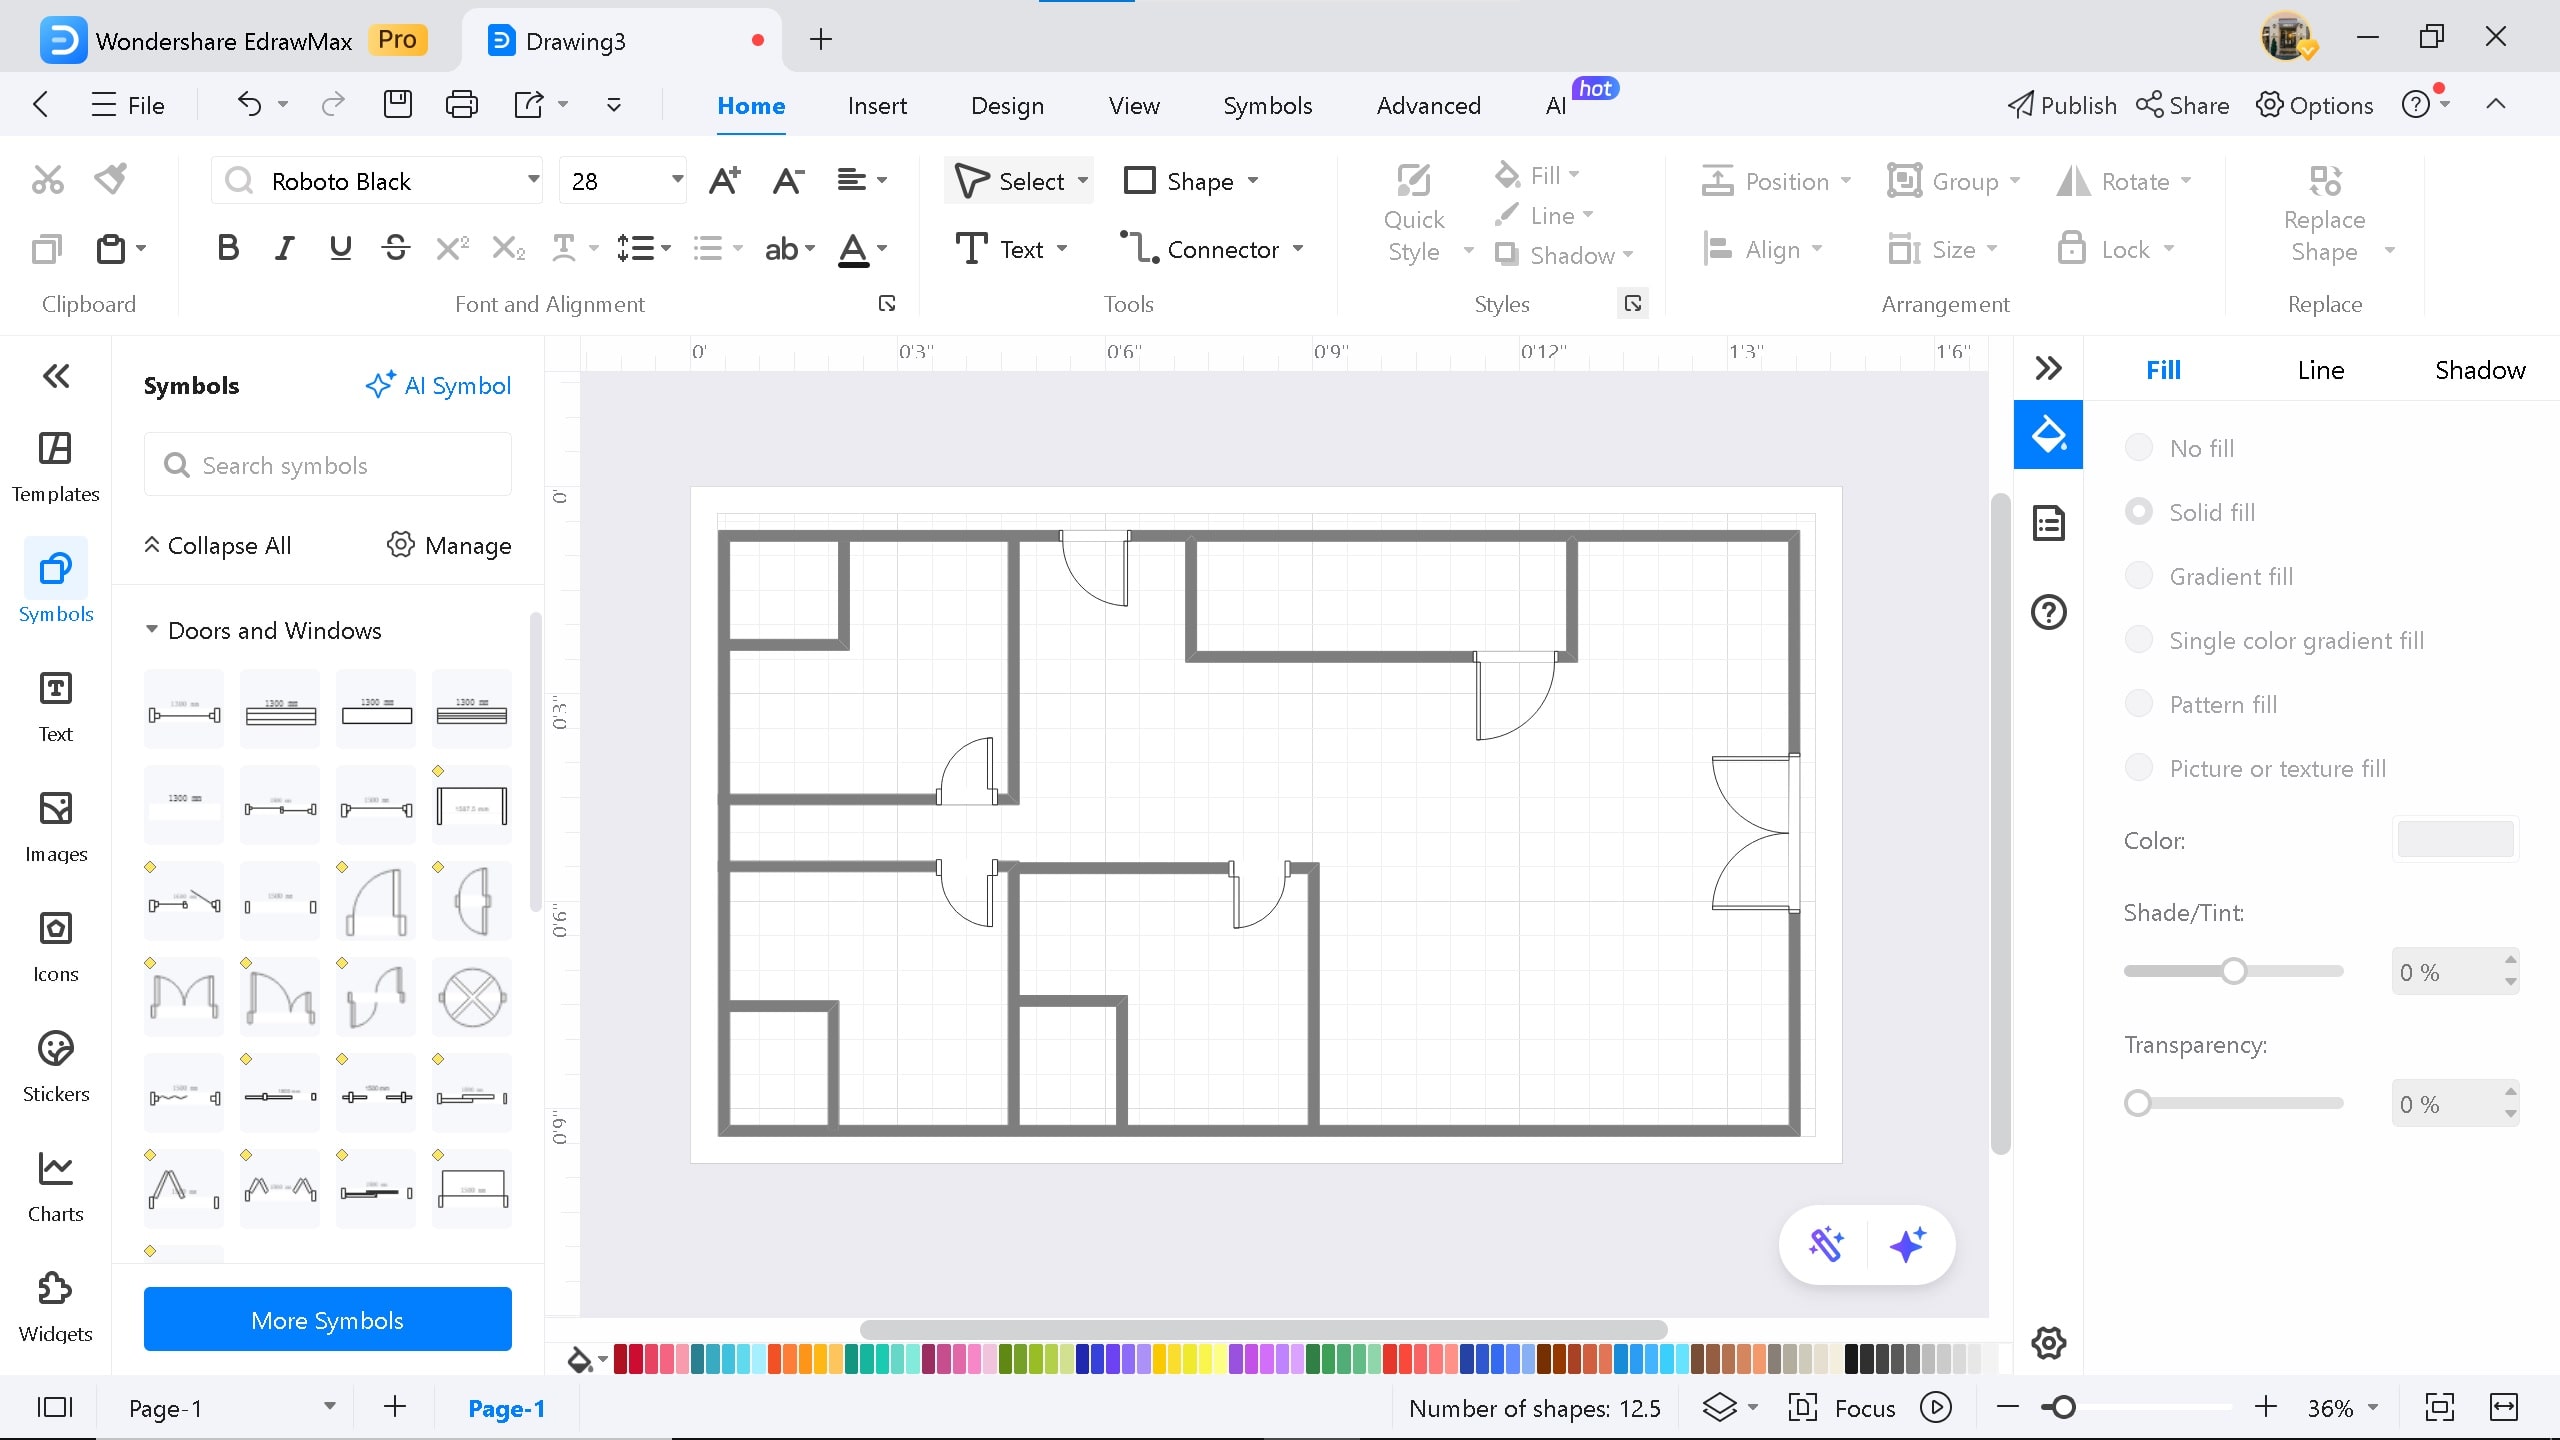Select the Solid fill radio option

point(2138,511)
